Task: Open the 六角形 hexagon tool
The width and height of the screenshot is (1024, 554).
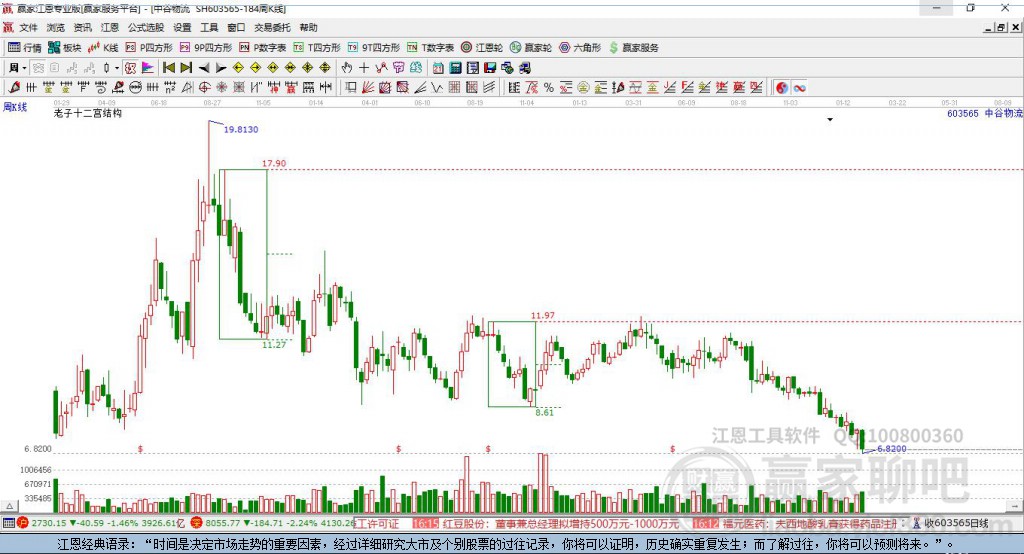Action: pyautogui.click(x=580, y=48)
